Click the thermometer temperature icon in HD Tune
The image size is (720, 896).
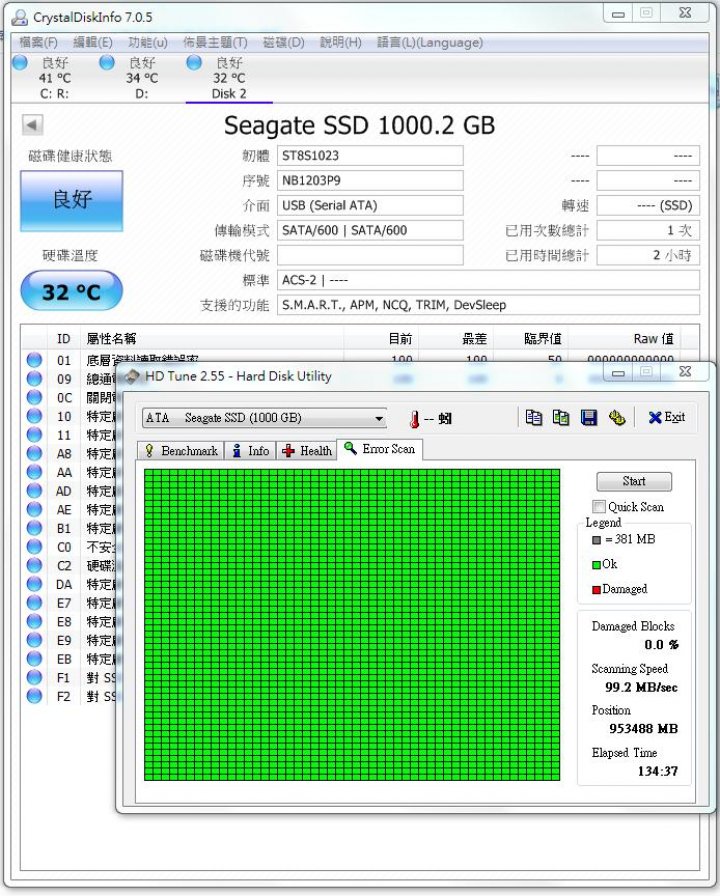(x=414, y=419)
